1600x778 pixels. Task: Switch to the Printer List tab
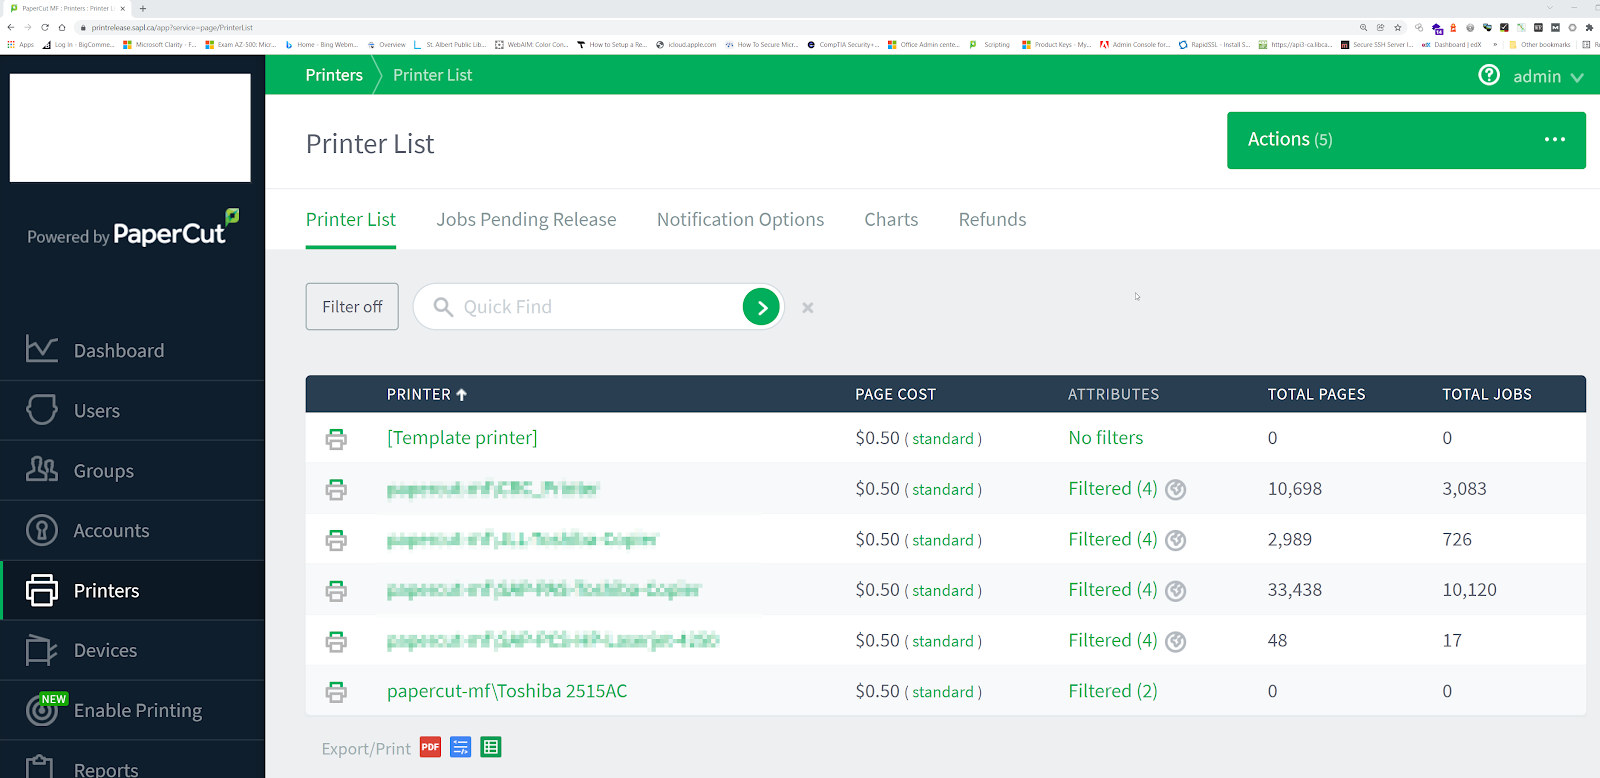coord(351,219)
